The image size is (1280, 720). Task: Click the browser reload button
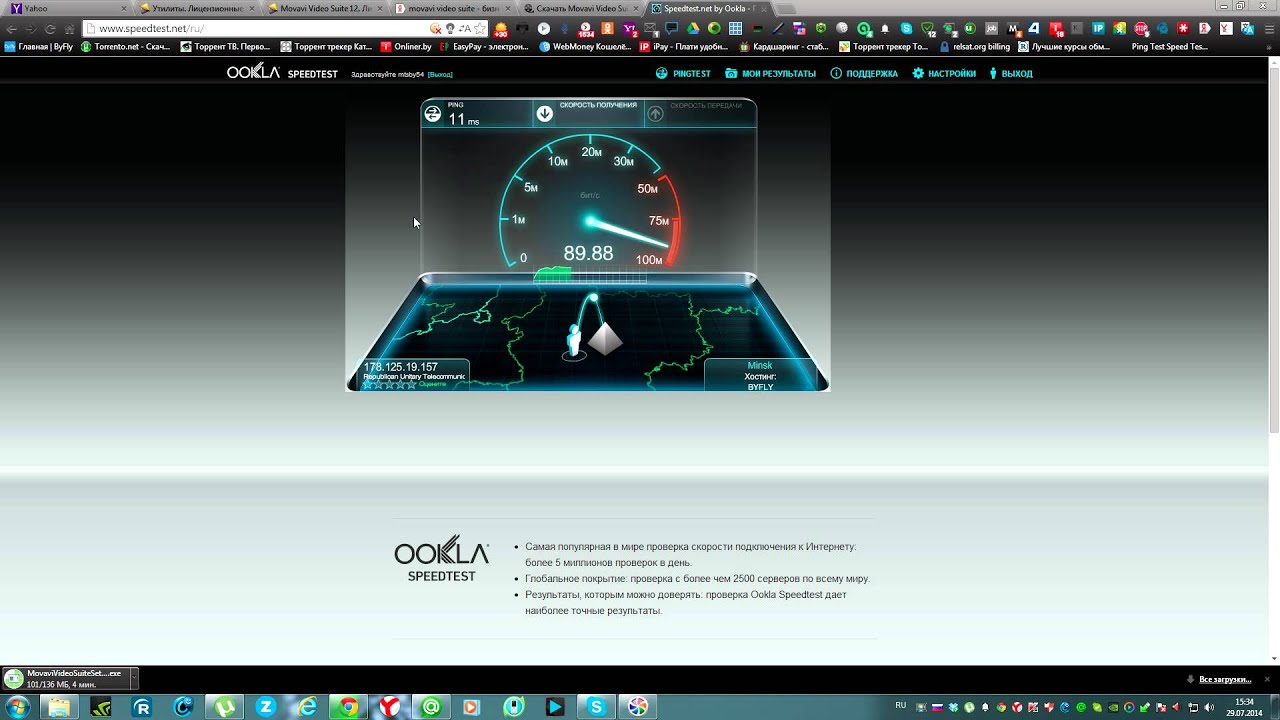tap(50, 29)
